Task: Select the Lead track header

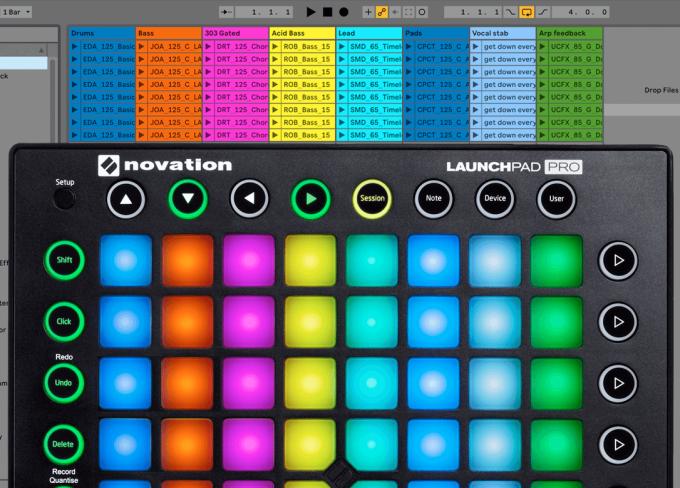Action: pyautogui.click(x=369, y=33)
